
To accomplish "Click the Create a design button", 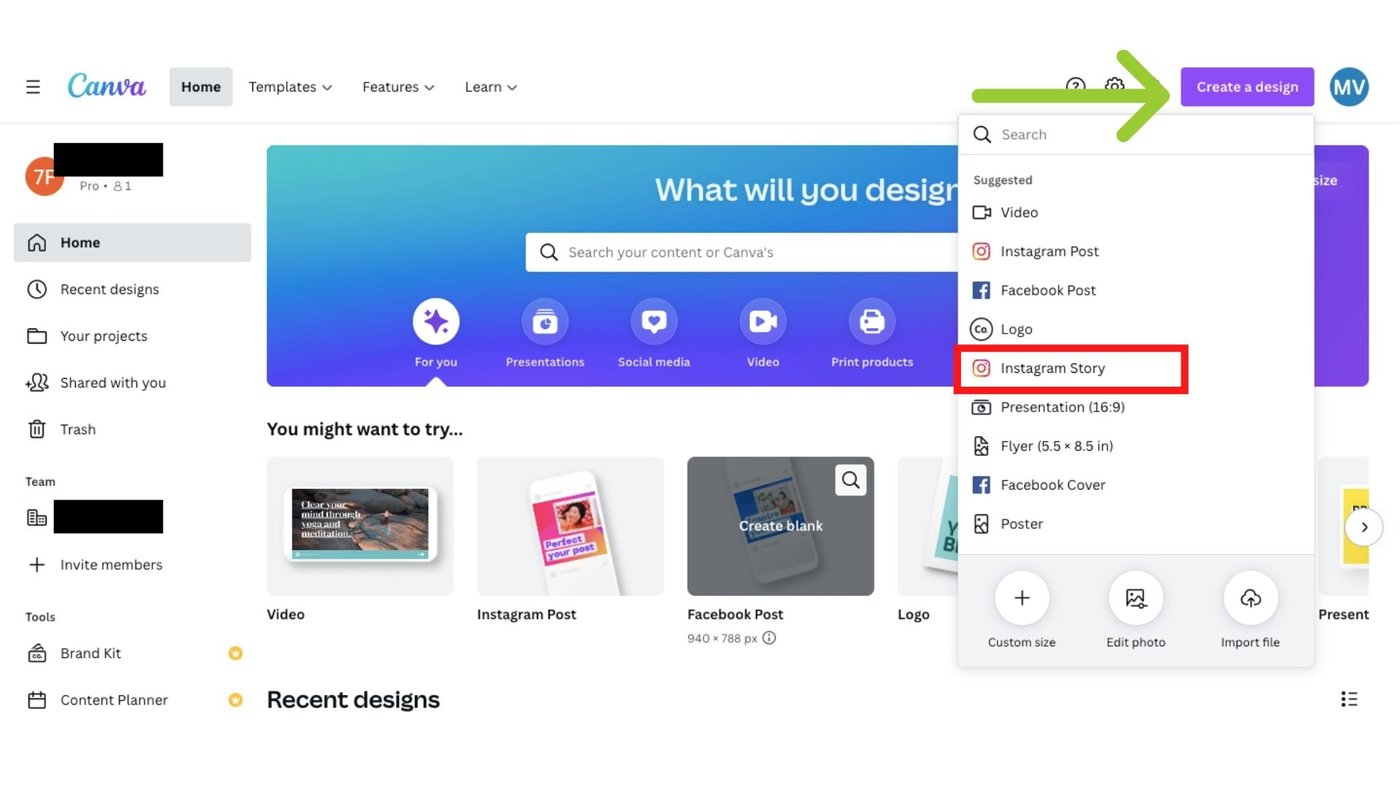I will click(1246, 86).
